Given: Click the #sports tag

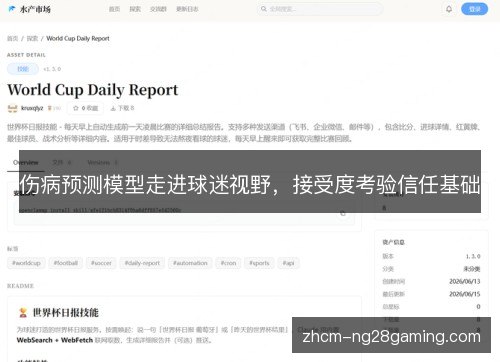Looking at the screenshot, I should 259,263.
